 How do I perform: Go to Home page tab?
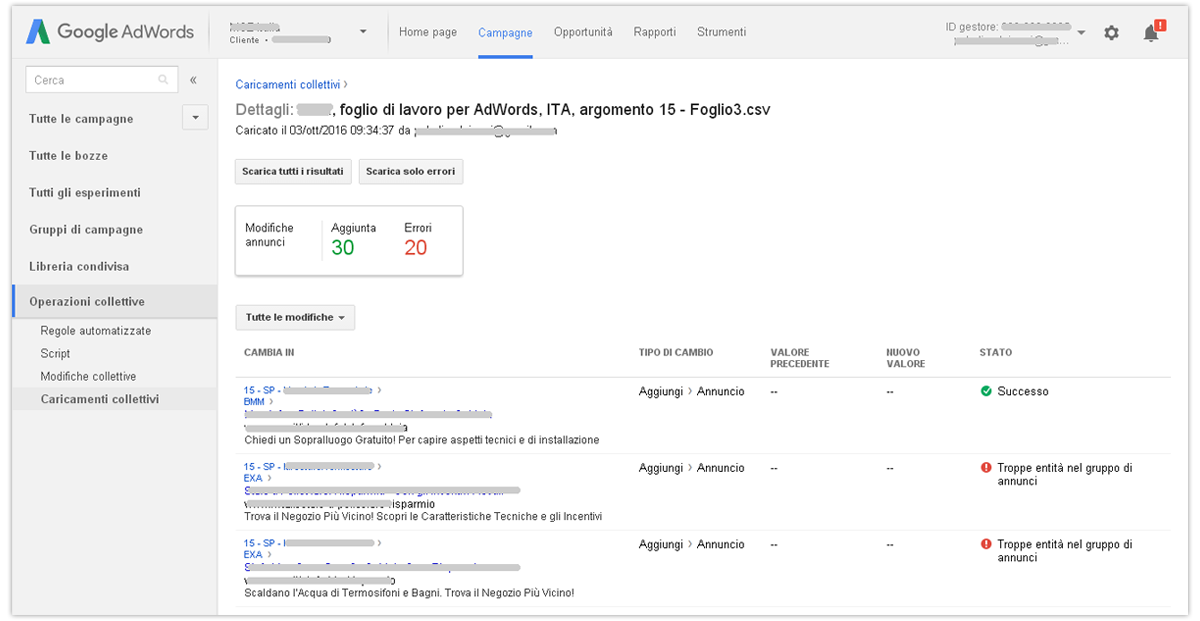coord(428,32)
